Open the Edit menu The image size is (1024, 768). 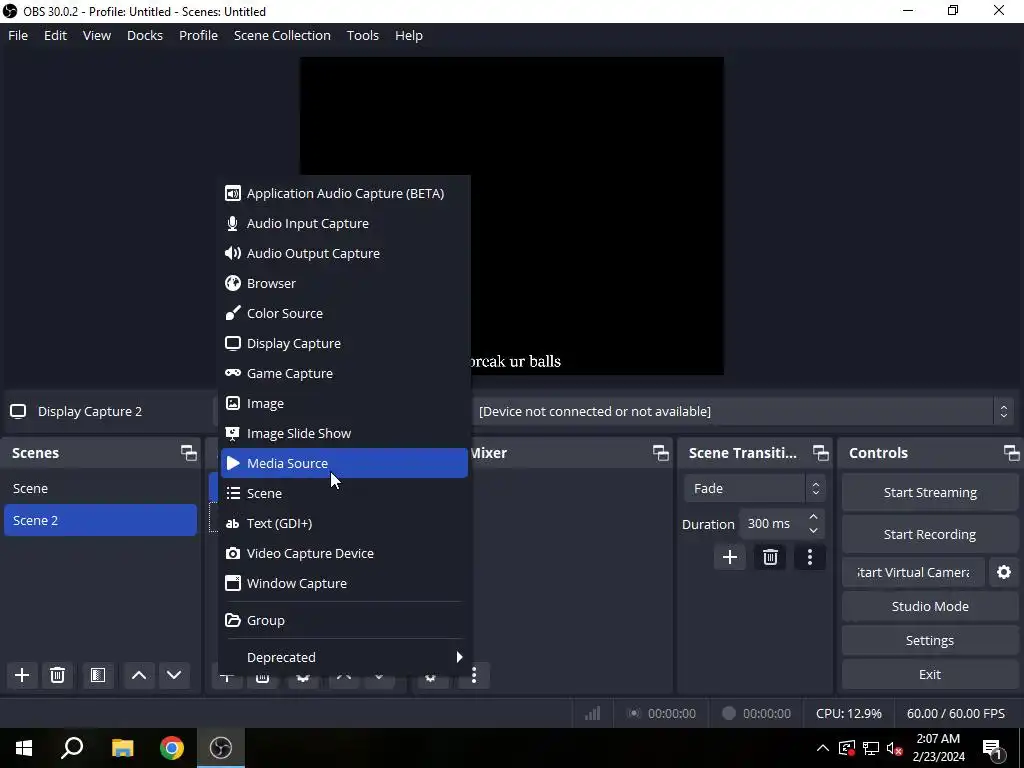56,35
